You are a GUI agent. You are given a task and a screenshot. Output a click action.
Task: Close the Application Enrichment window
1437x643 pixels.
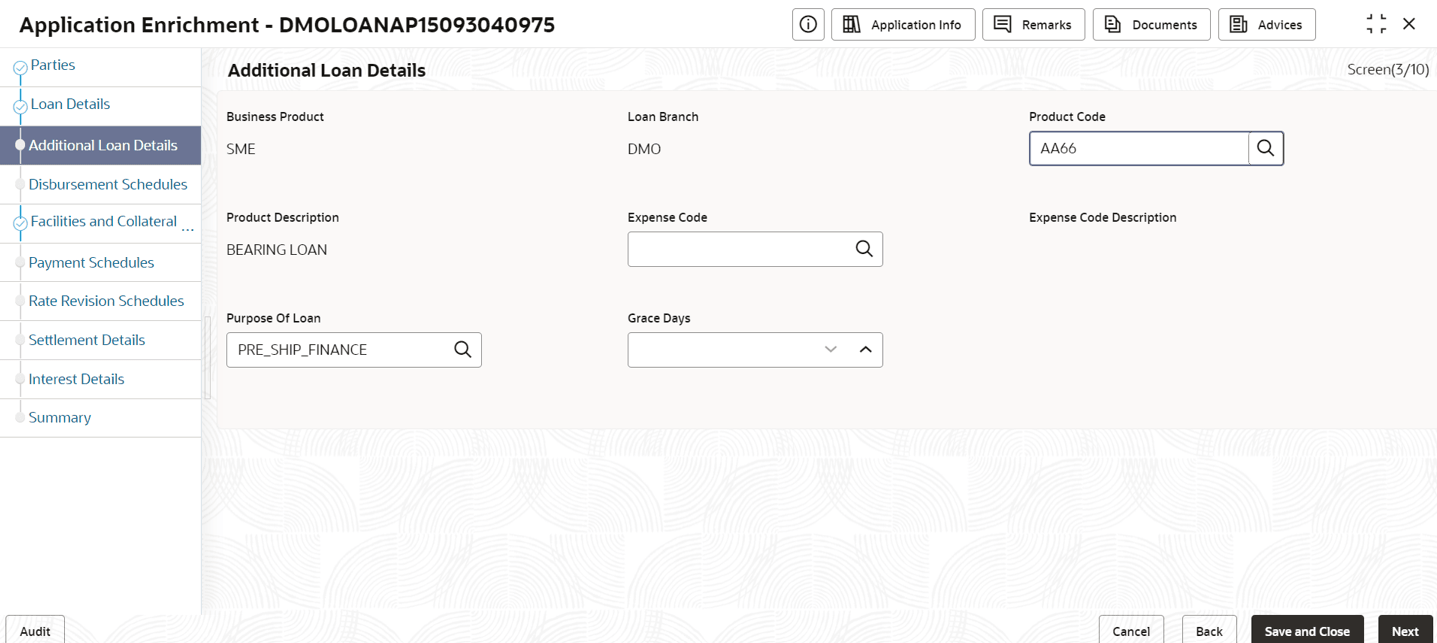(x=1409, y=24)
